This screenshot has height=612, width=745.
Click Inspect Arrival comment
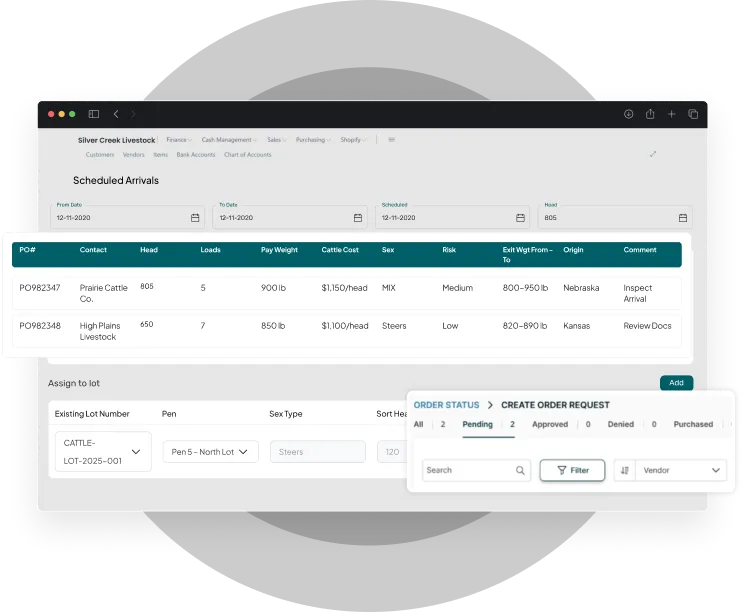click(x=638, y=293)
